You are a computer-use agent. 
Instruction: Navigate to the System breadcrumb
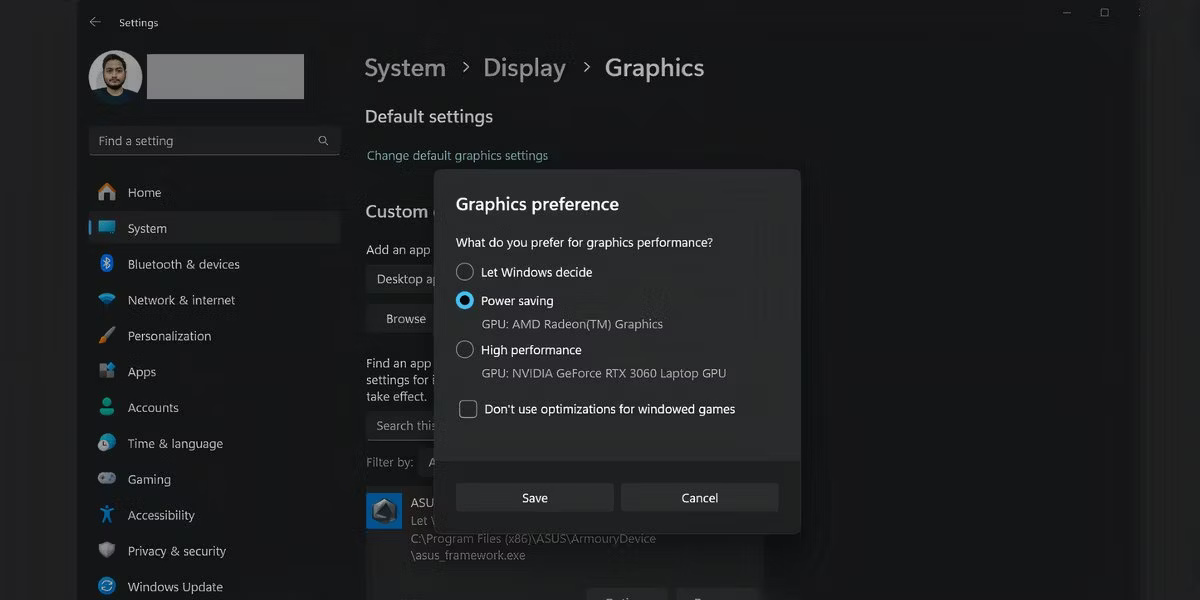coord(405,67)
